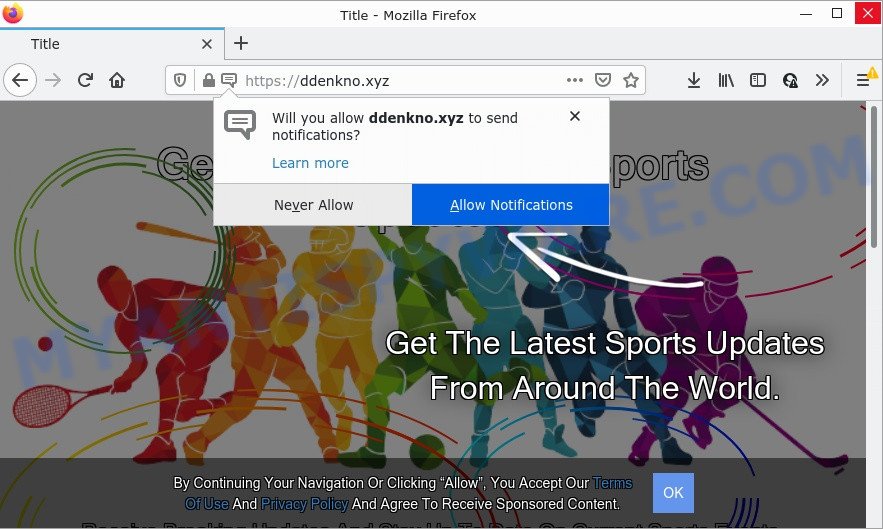The width and height of the screenshot is (883, 529).
Task: Show site security padlock info
Action: point(208,81)
